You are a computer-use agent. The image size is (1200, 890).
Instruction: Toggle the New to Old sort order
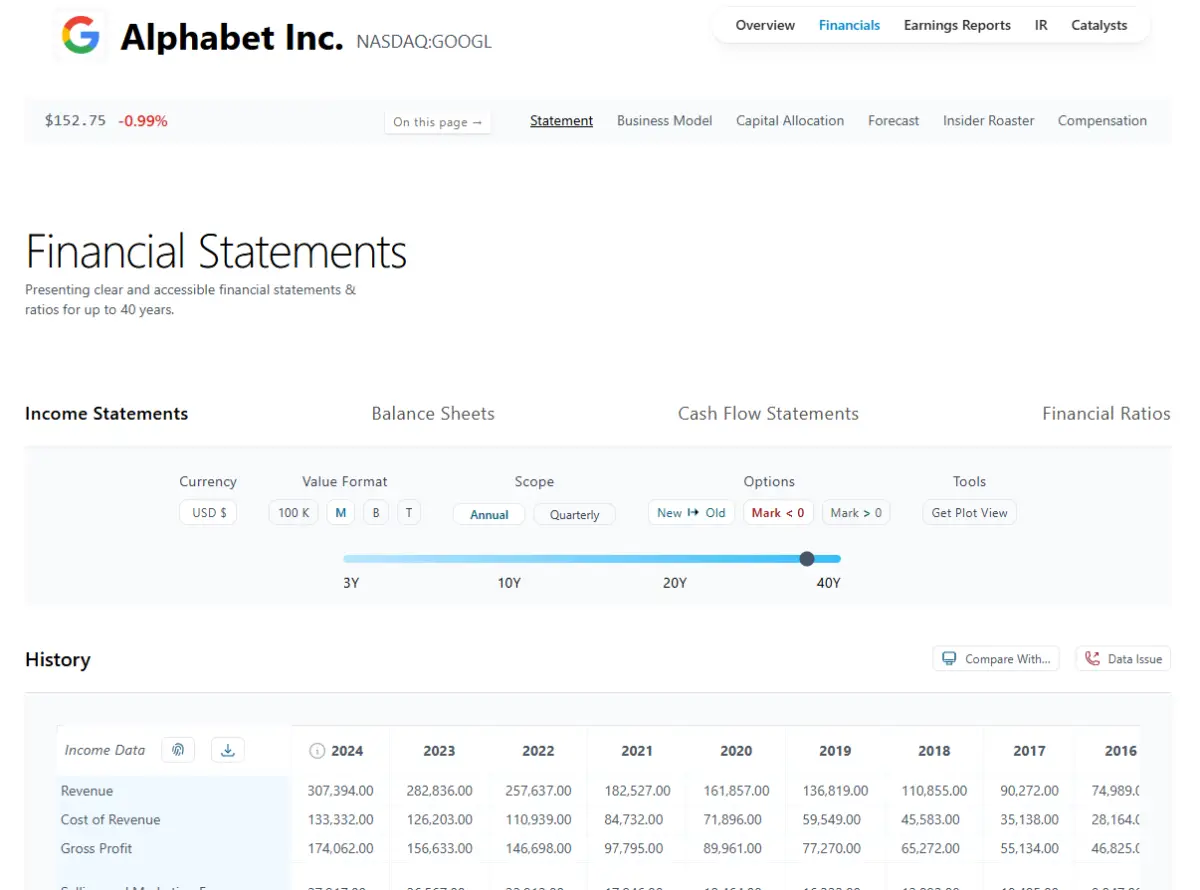point(691,513)
